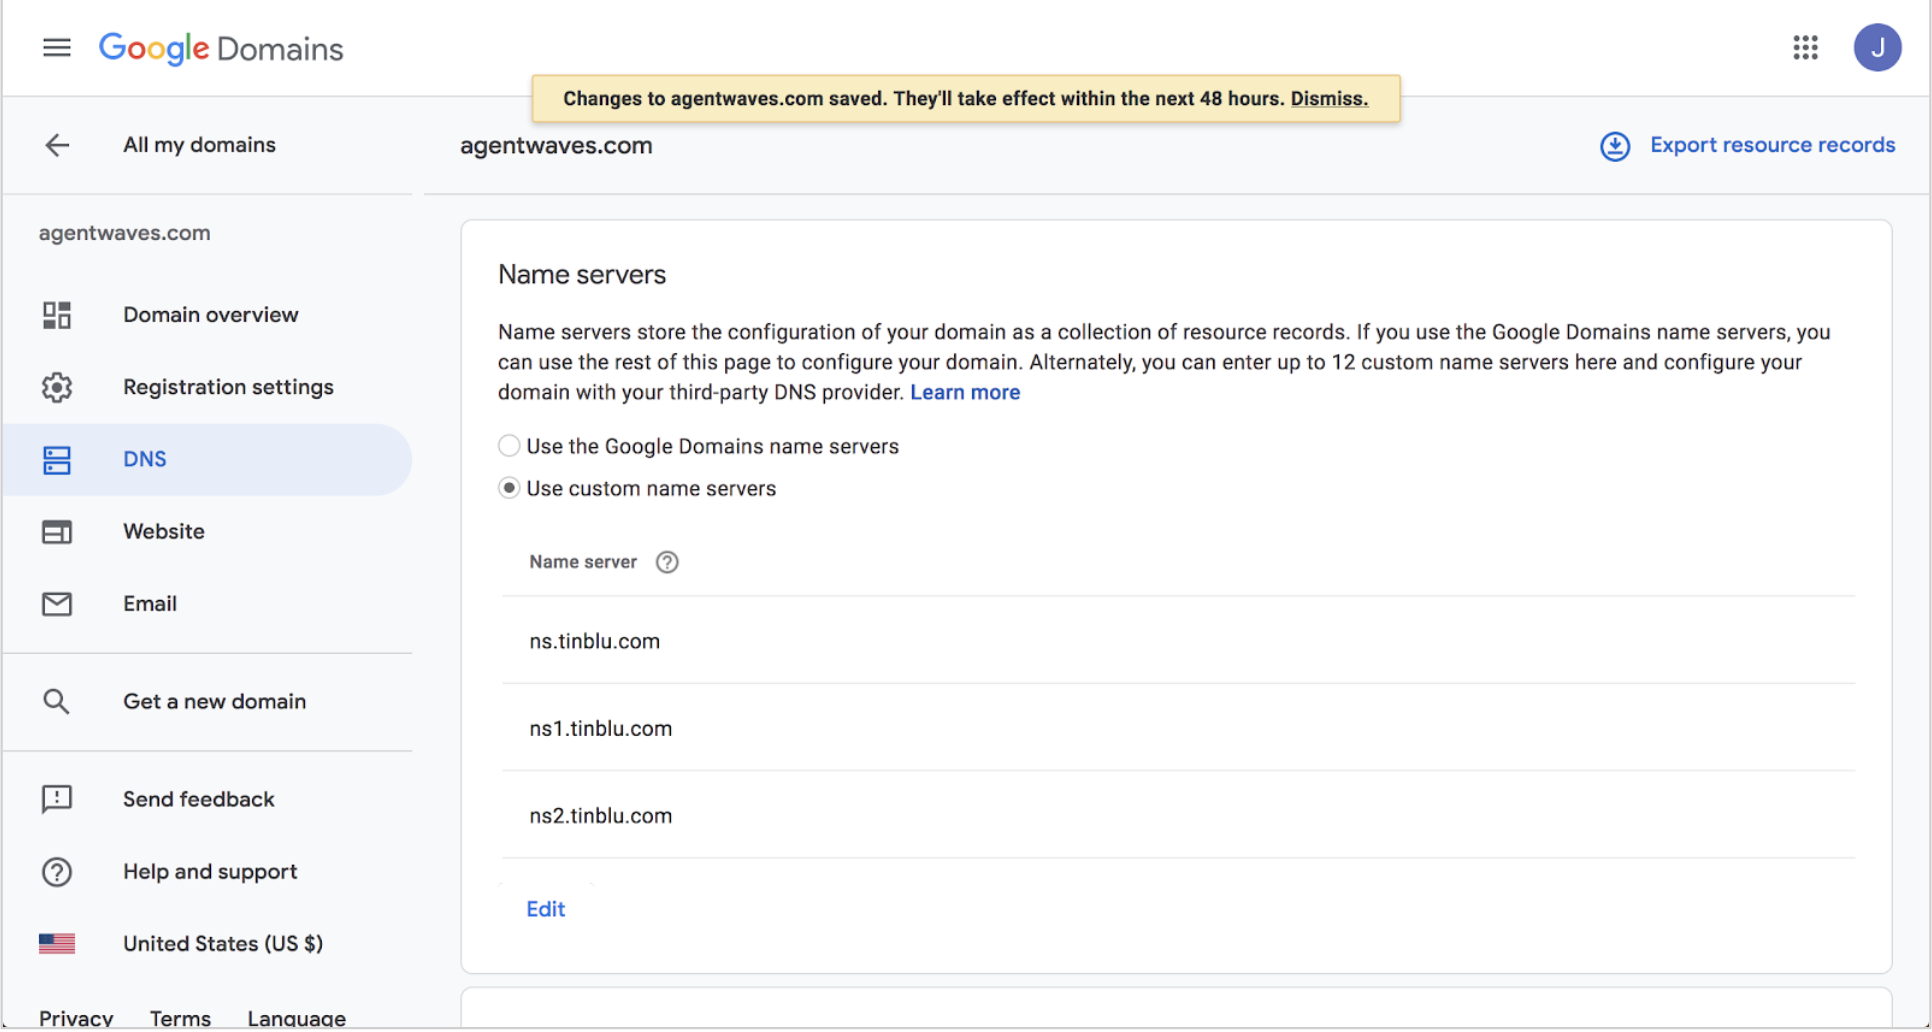Open the Language link
Screen dimensions: 1932x1032
[x=297, y=1018]
